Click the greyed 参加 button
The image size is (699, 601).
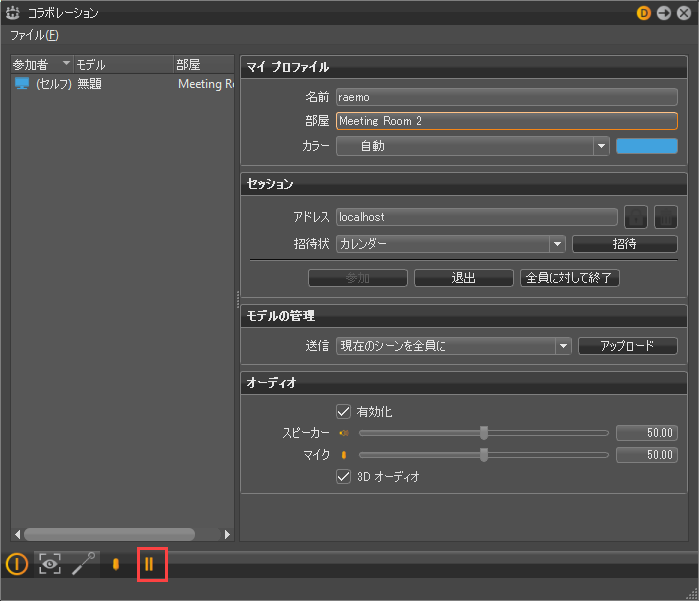click(358, 278)
